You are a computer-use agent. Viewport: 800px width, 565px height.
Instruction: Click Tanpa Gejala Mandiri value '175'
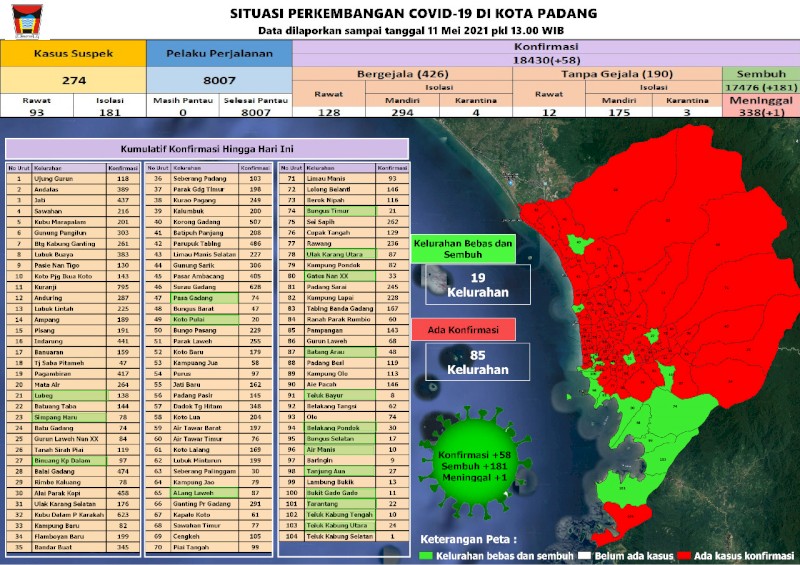pyautogui.click(x=619, y=112)
